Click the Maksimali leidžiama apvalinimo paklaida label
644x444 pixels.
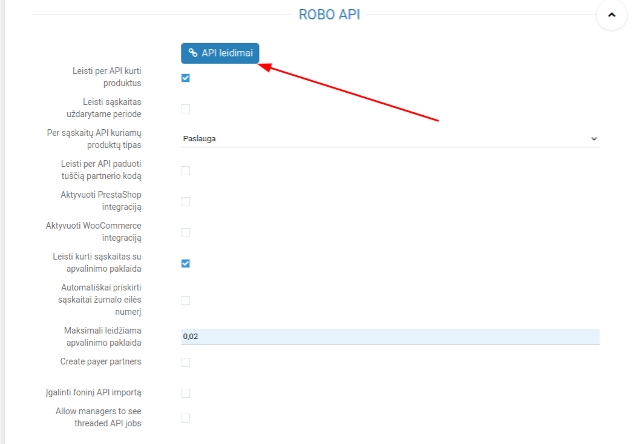point(103,336)
